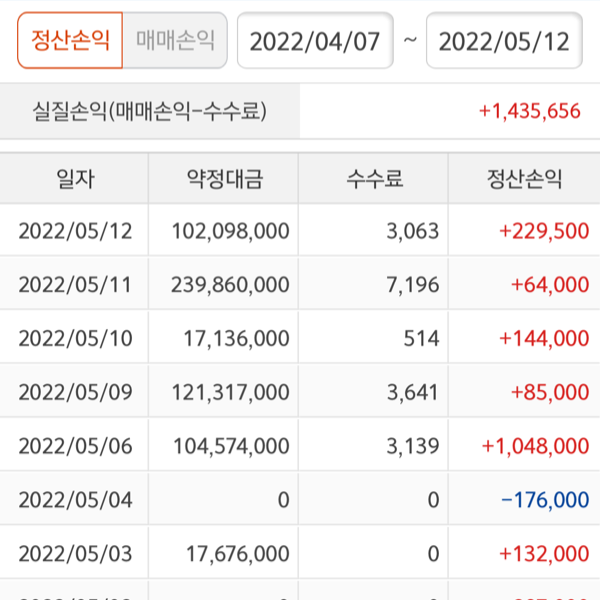Select the 2022/05/09 date row
Viewport: 600px width, 600px height.
pos(75,393)
